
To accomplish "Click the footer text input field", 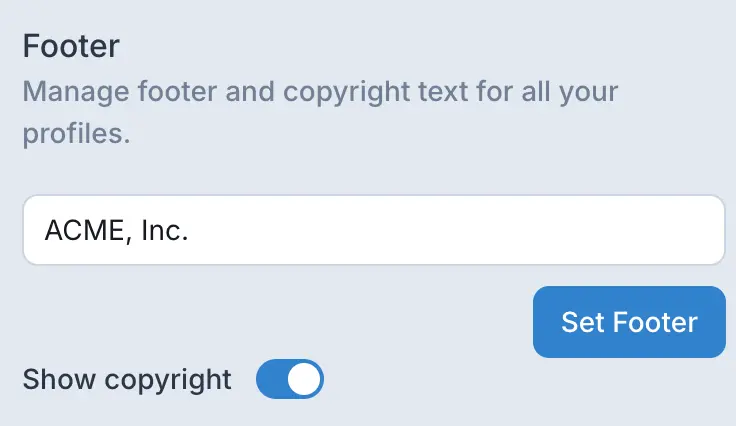I will click(x=373, y=230).
